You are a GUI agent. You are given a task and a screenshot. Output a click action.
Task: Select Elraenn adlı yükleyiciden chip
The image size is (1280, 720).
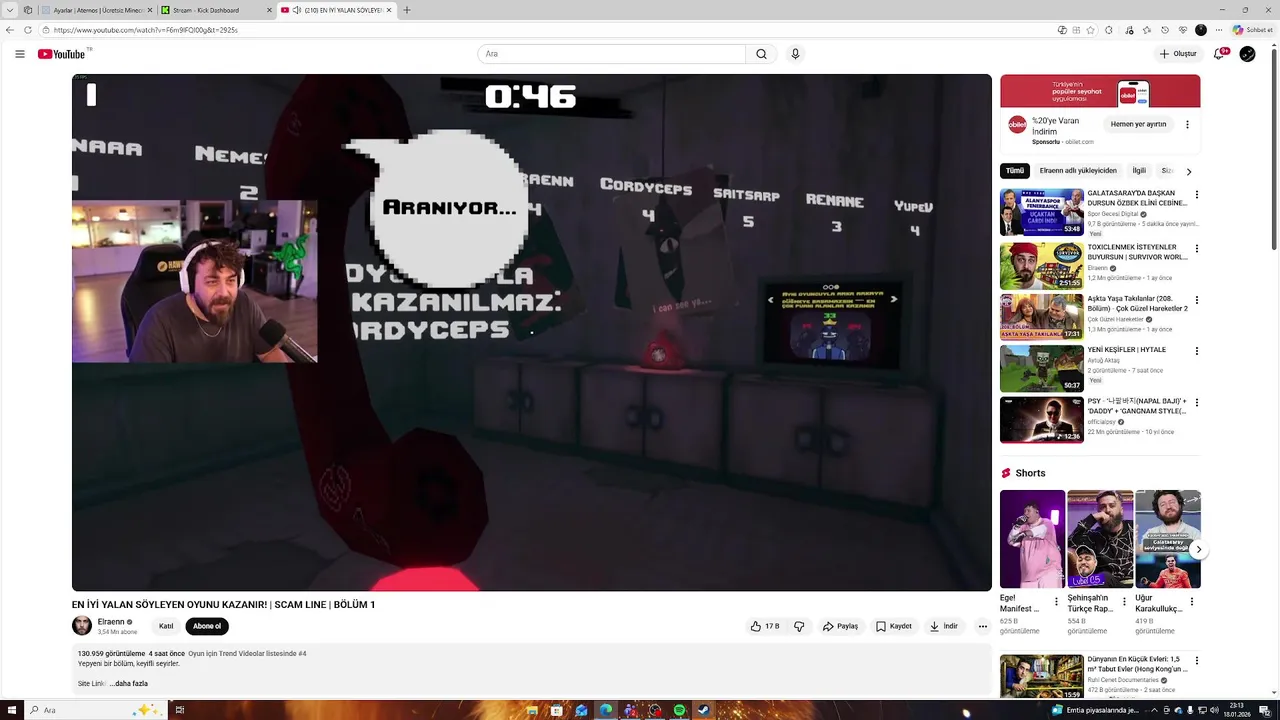click(x=1078, y=171)
